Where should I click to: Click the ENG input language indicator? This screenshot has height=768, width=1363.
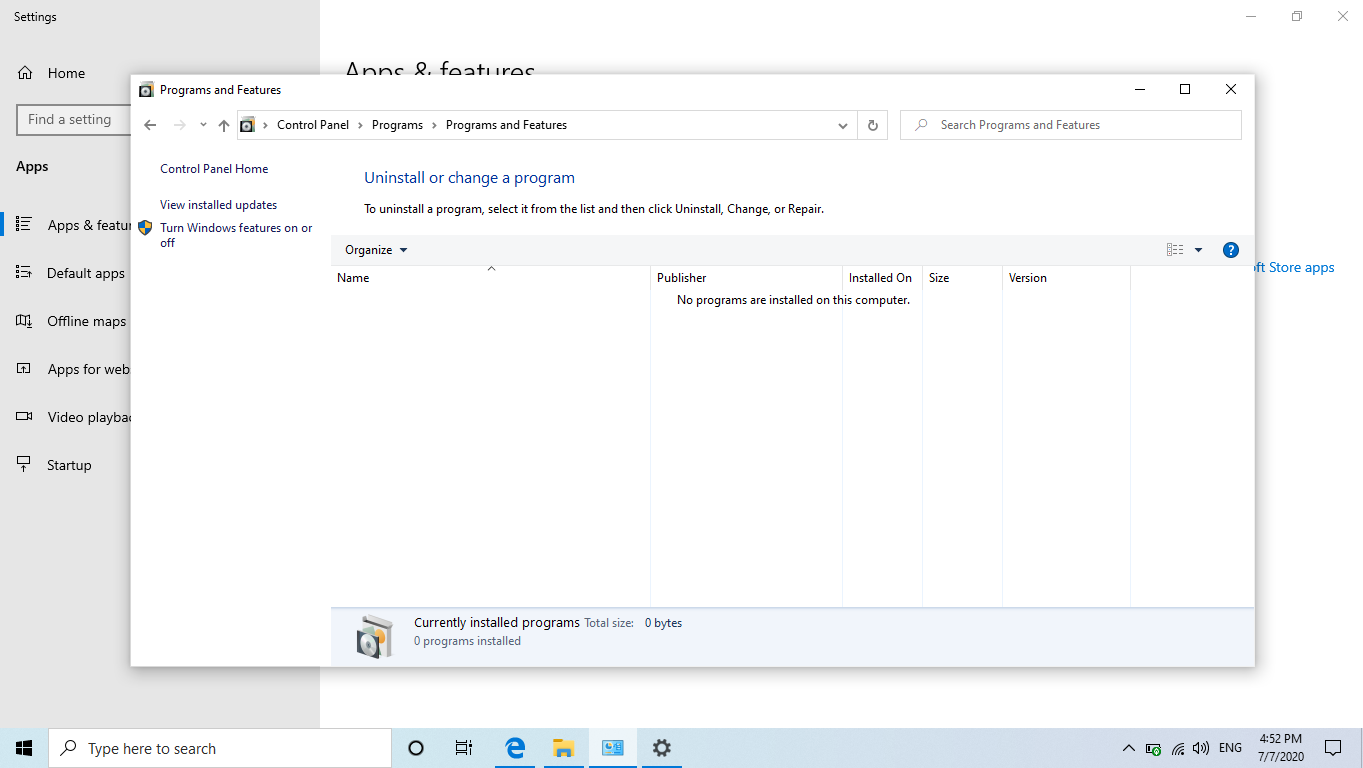tap(1231, 748)
